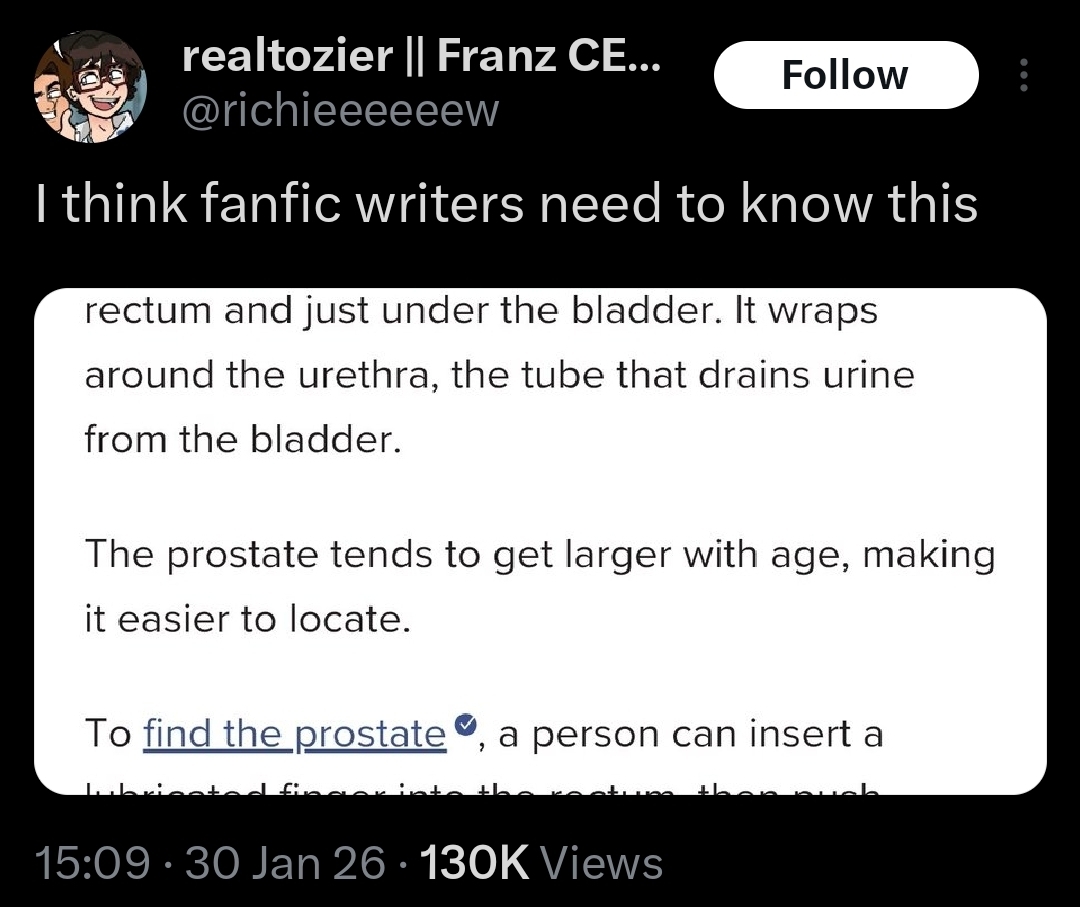Click the 30 Jan 26 date

[284, 863]
